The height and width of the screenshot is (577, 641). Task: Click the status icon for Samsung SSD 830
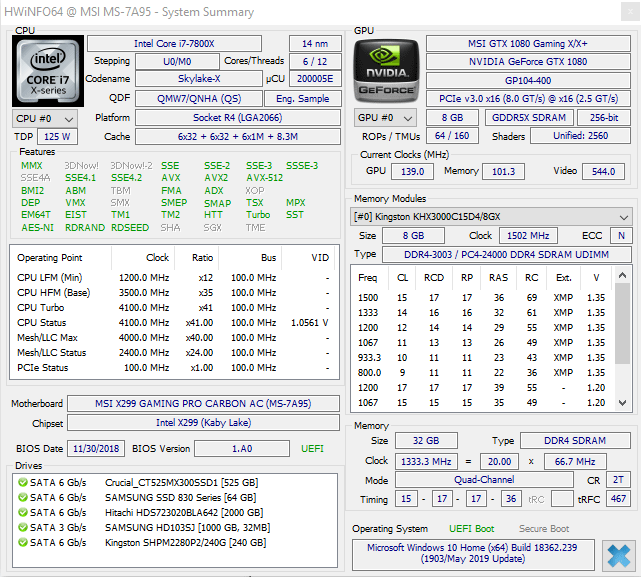coord(23,498)
